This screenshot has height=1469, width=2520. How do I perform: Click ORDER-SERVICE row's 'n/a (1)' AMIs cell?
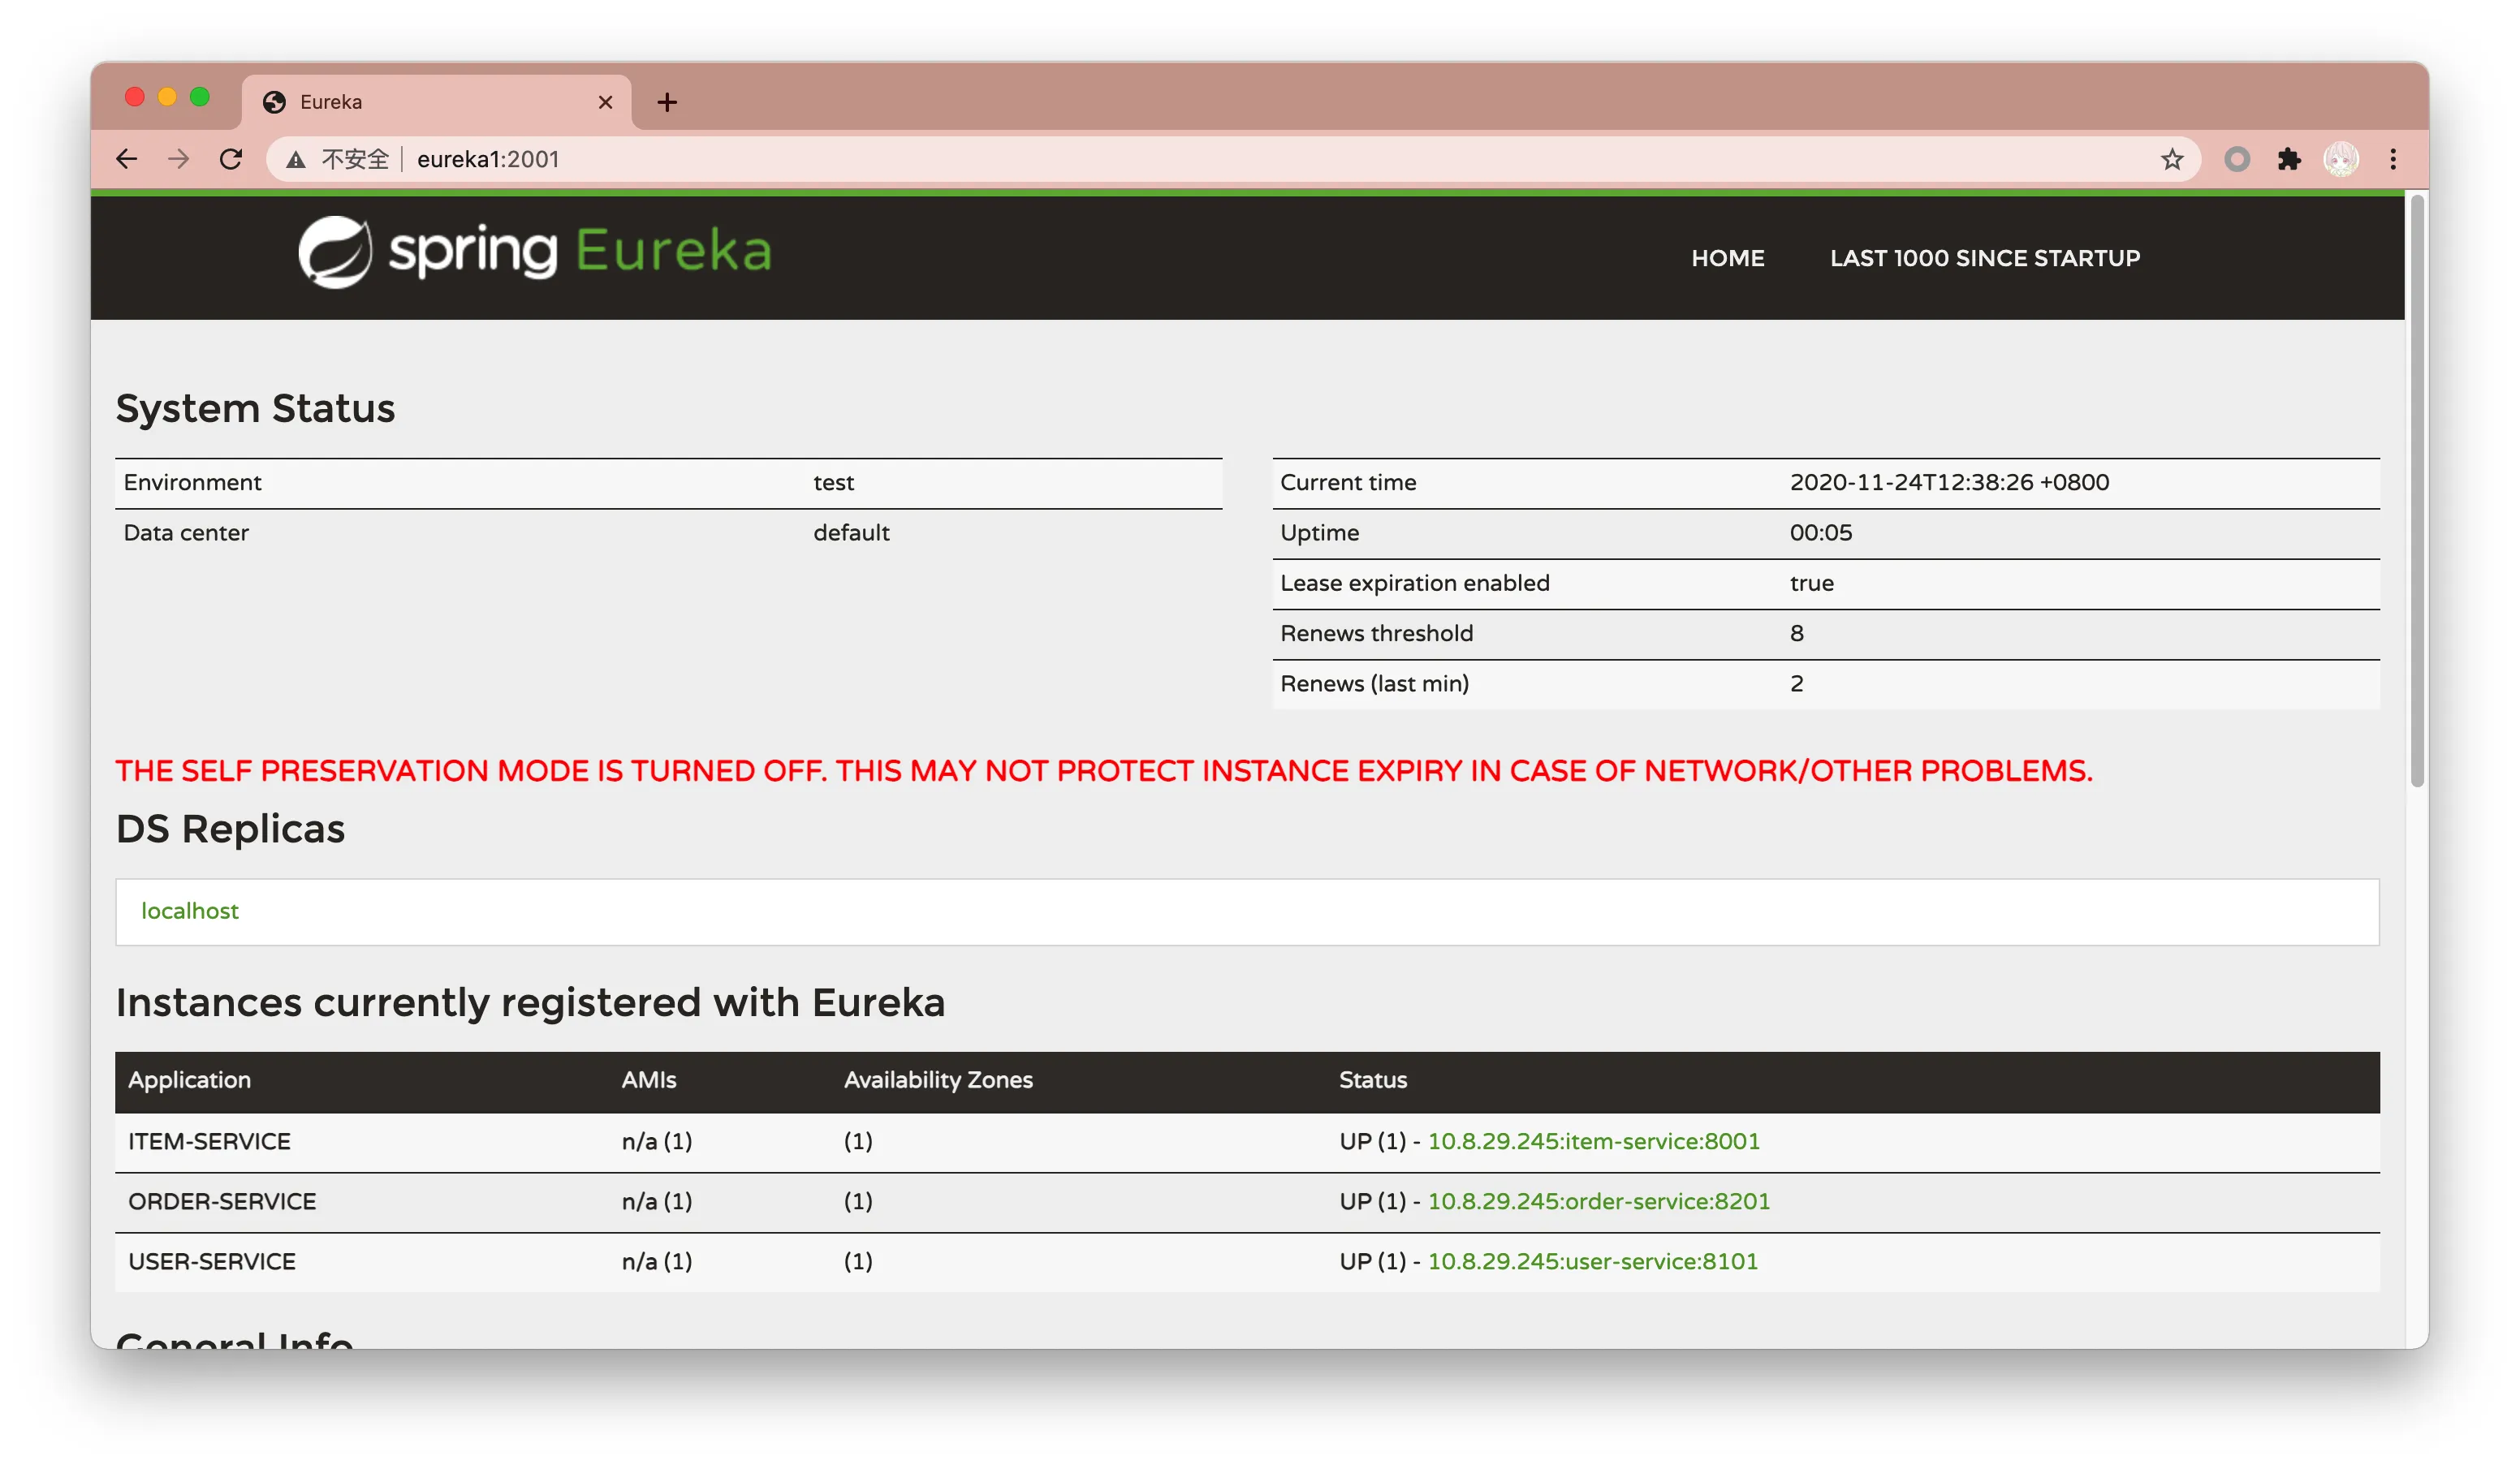657,1201
